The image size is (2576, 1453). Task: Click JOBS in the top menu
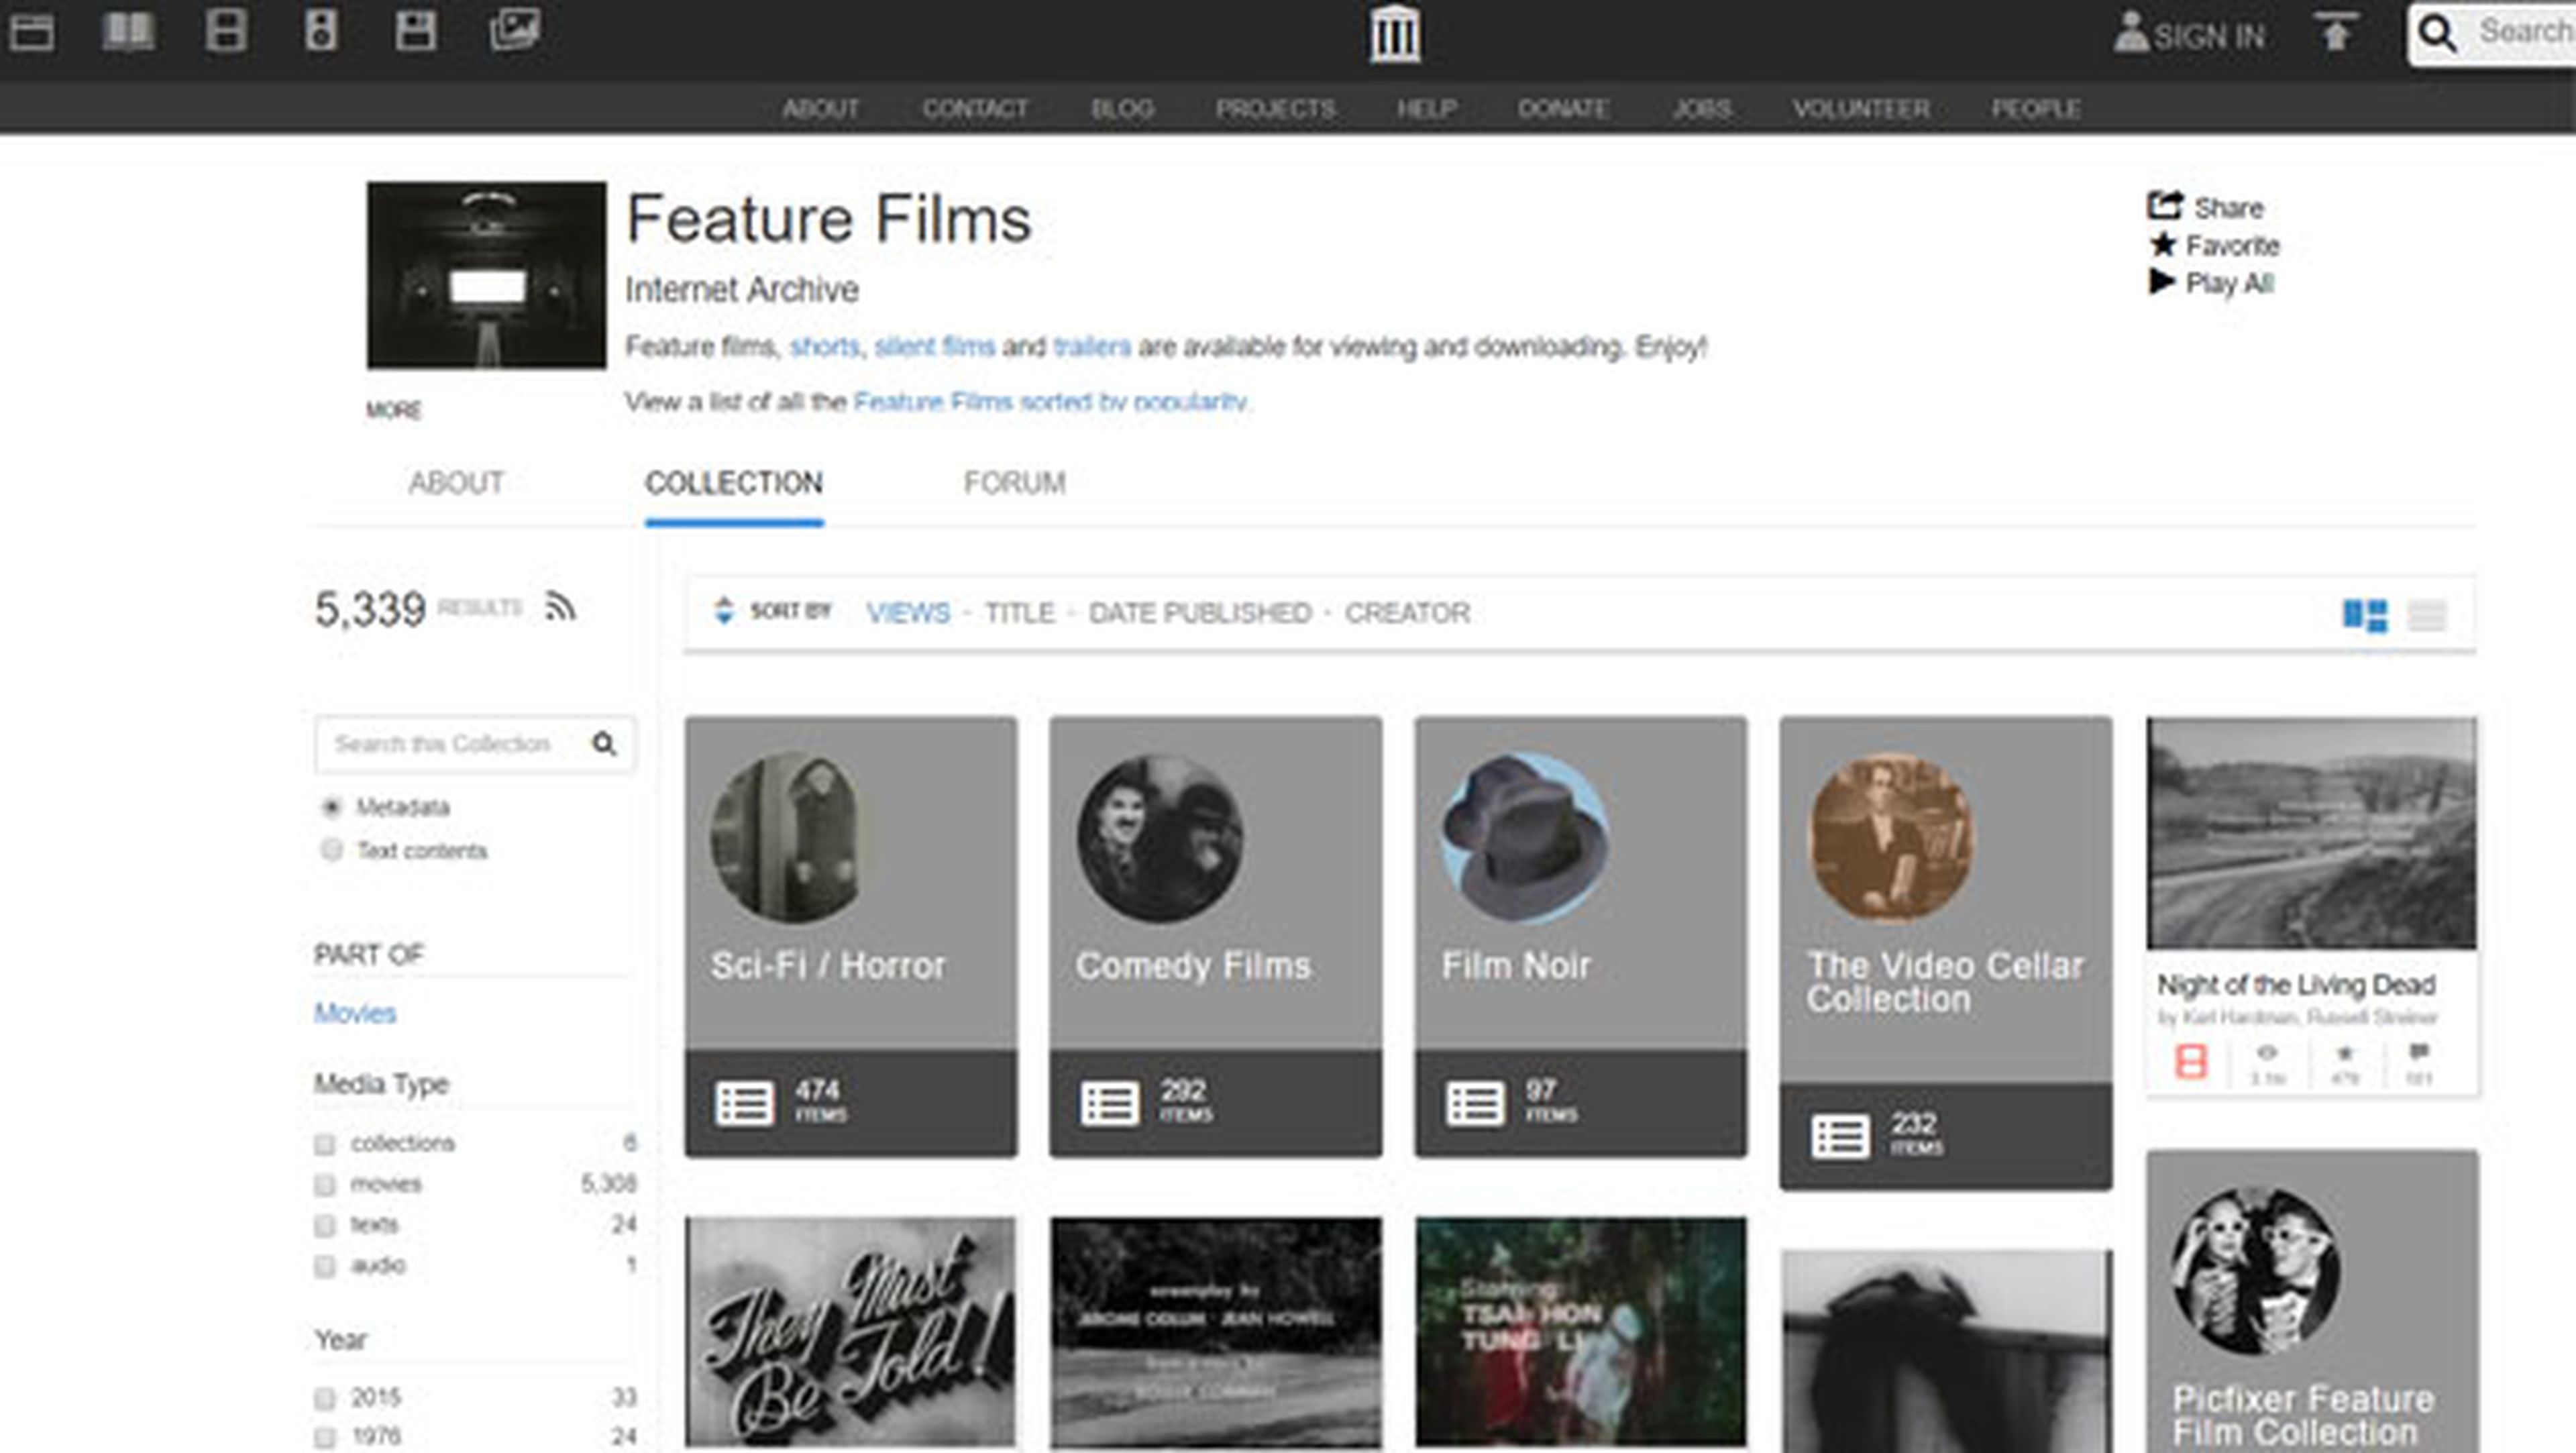coord(1701,108)
